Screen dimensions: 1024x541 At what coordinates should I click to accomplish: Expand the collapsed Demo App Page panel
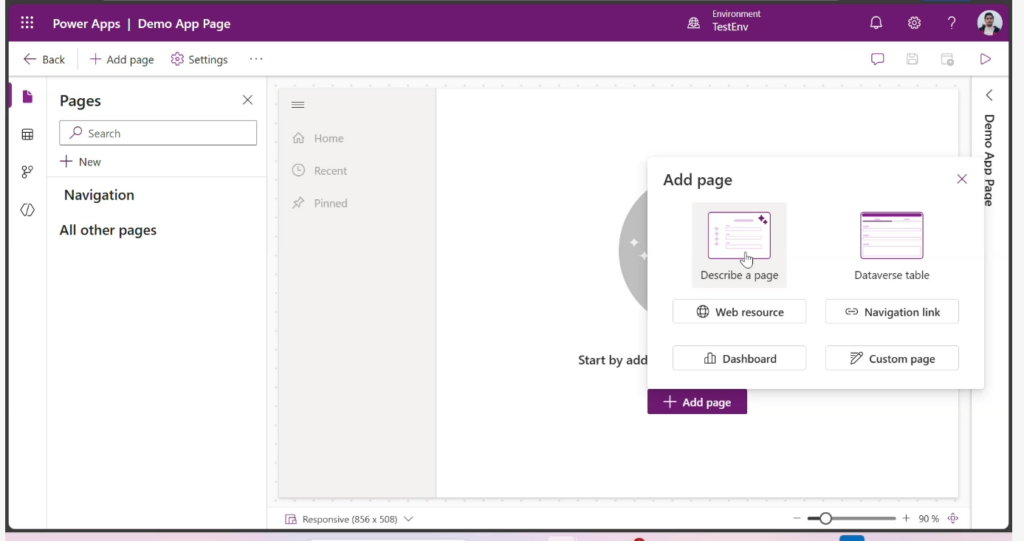(988, 95)
